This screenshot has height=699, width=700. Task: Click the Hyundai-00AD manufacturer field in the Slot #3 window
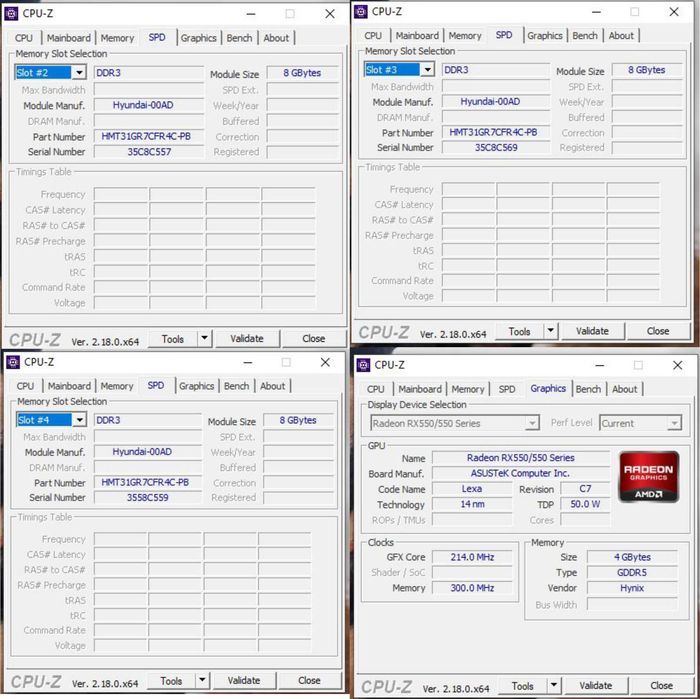pos(496,102)
